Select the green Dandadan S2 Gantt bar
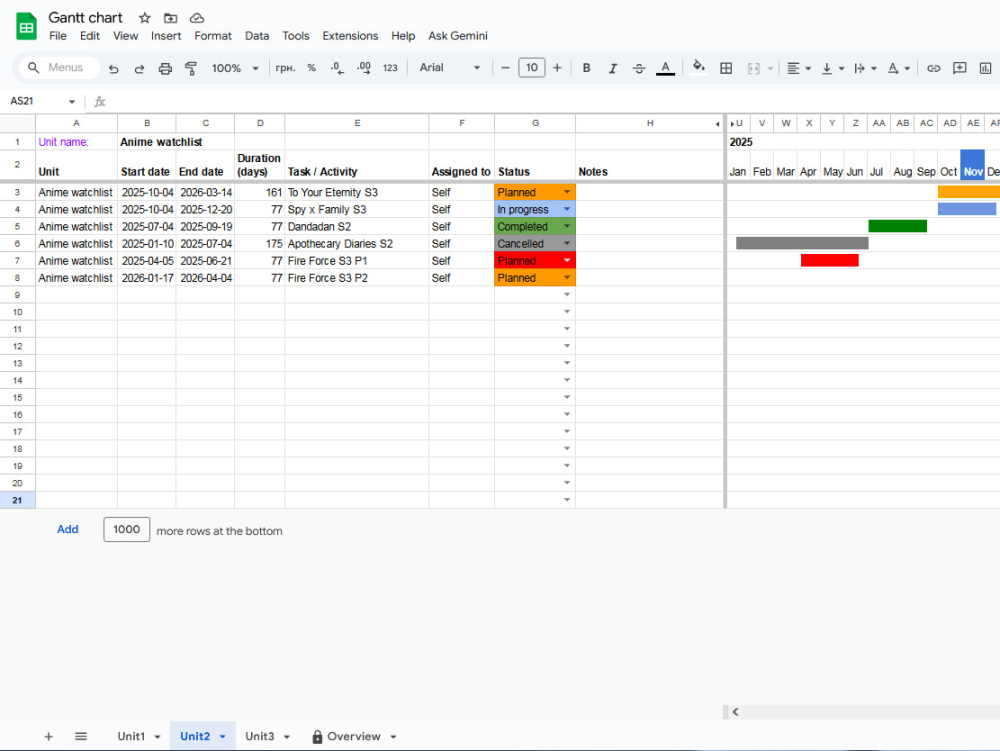The width and height of the screenshot is (1000, 751). 897,226
